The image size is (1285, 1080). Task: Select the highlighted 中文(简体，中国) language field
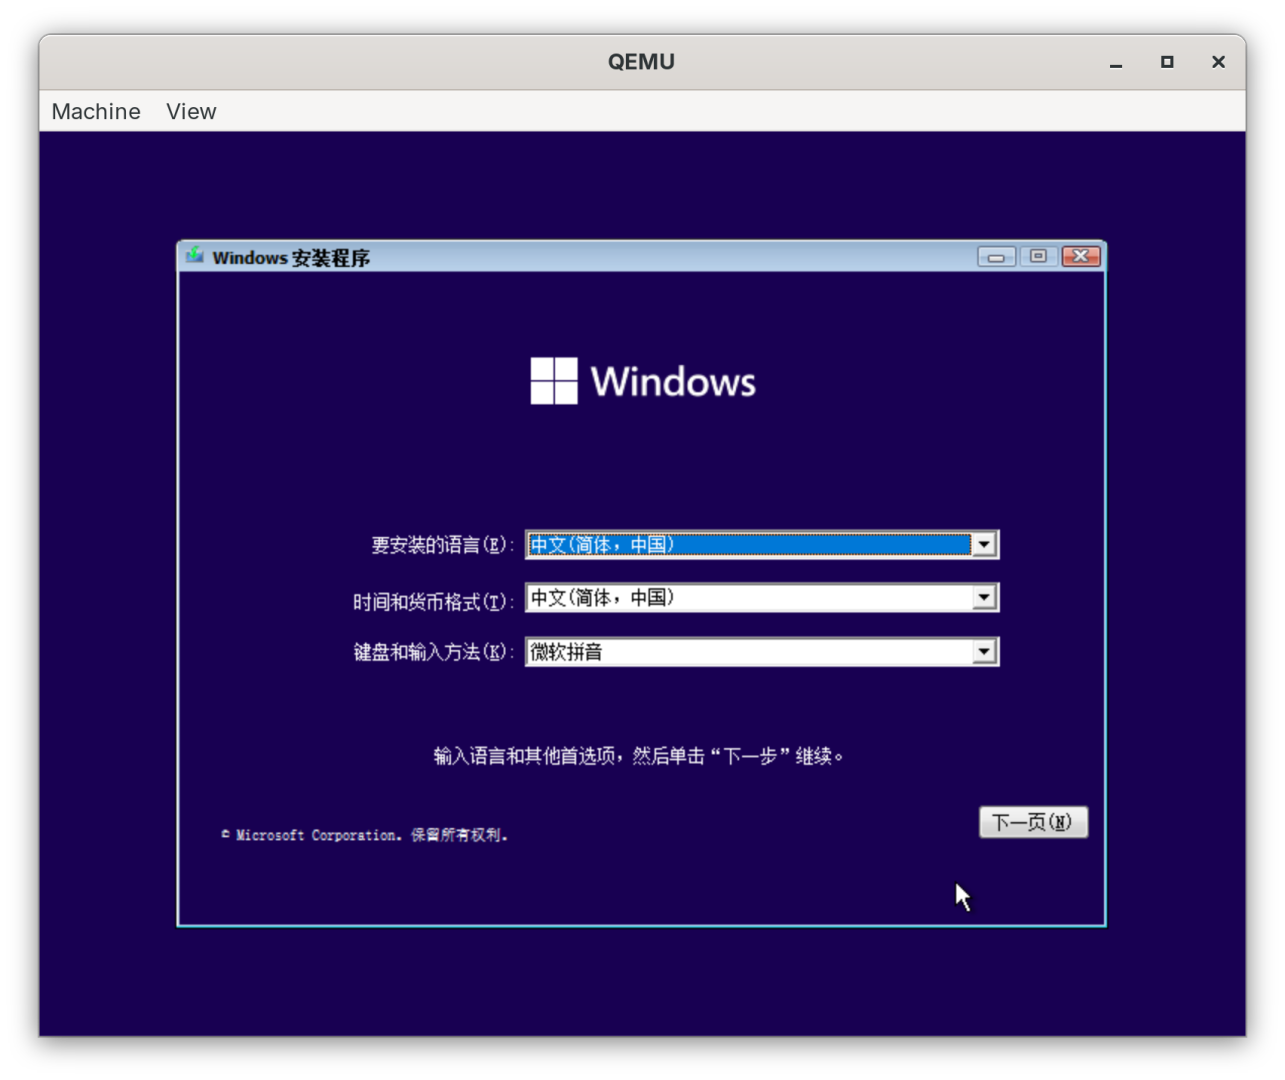748,544
